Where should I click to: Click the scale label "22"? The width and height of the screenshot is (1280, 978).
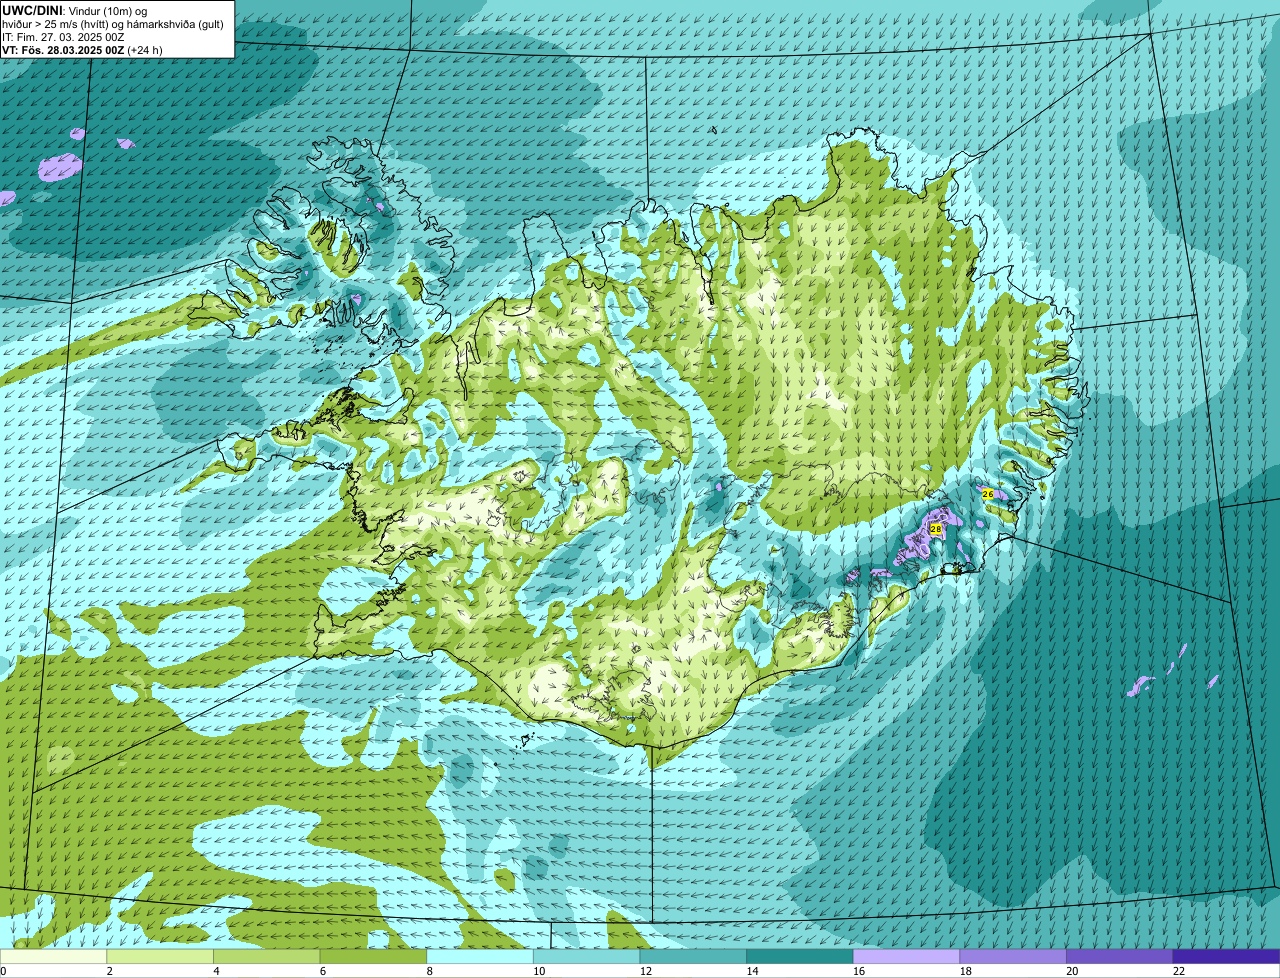[1179, 971]
